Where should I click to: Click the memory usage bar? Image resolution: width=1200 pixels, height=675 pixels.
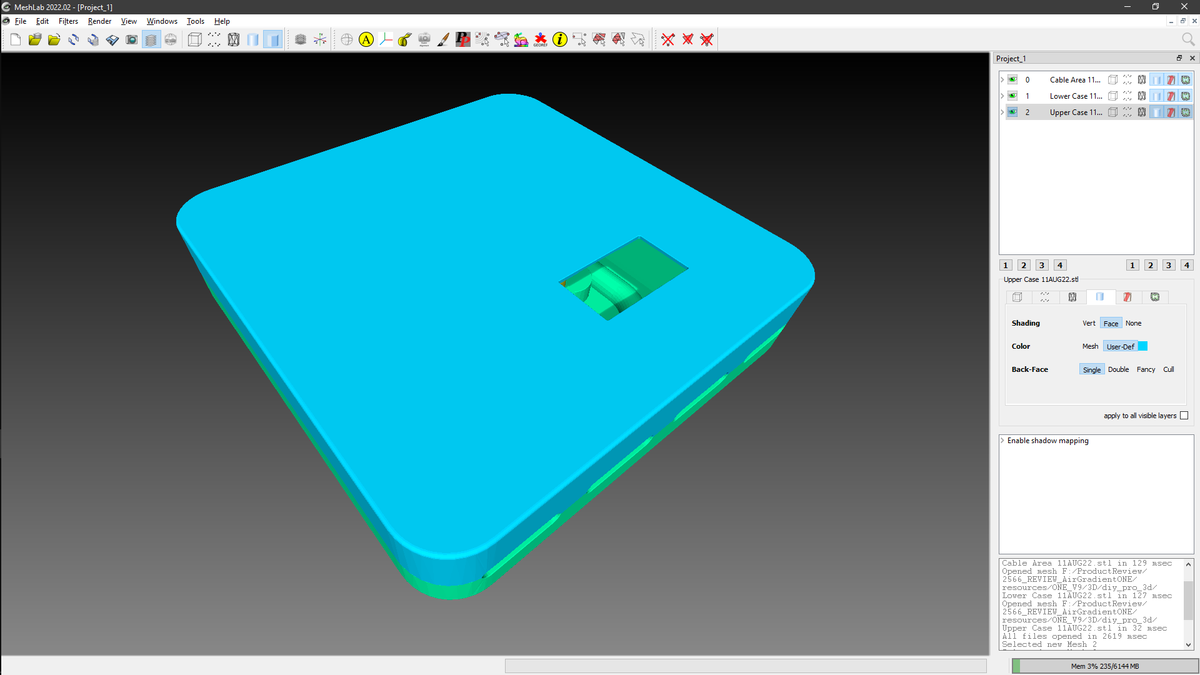(x=1104, y=666)
